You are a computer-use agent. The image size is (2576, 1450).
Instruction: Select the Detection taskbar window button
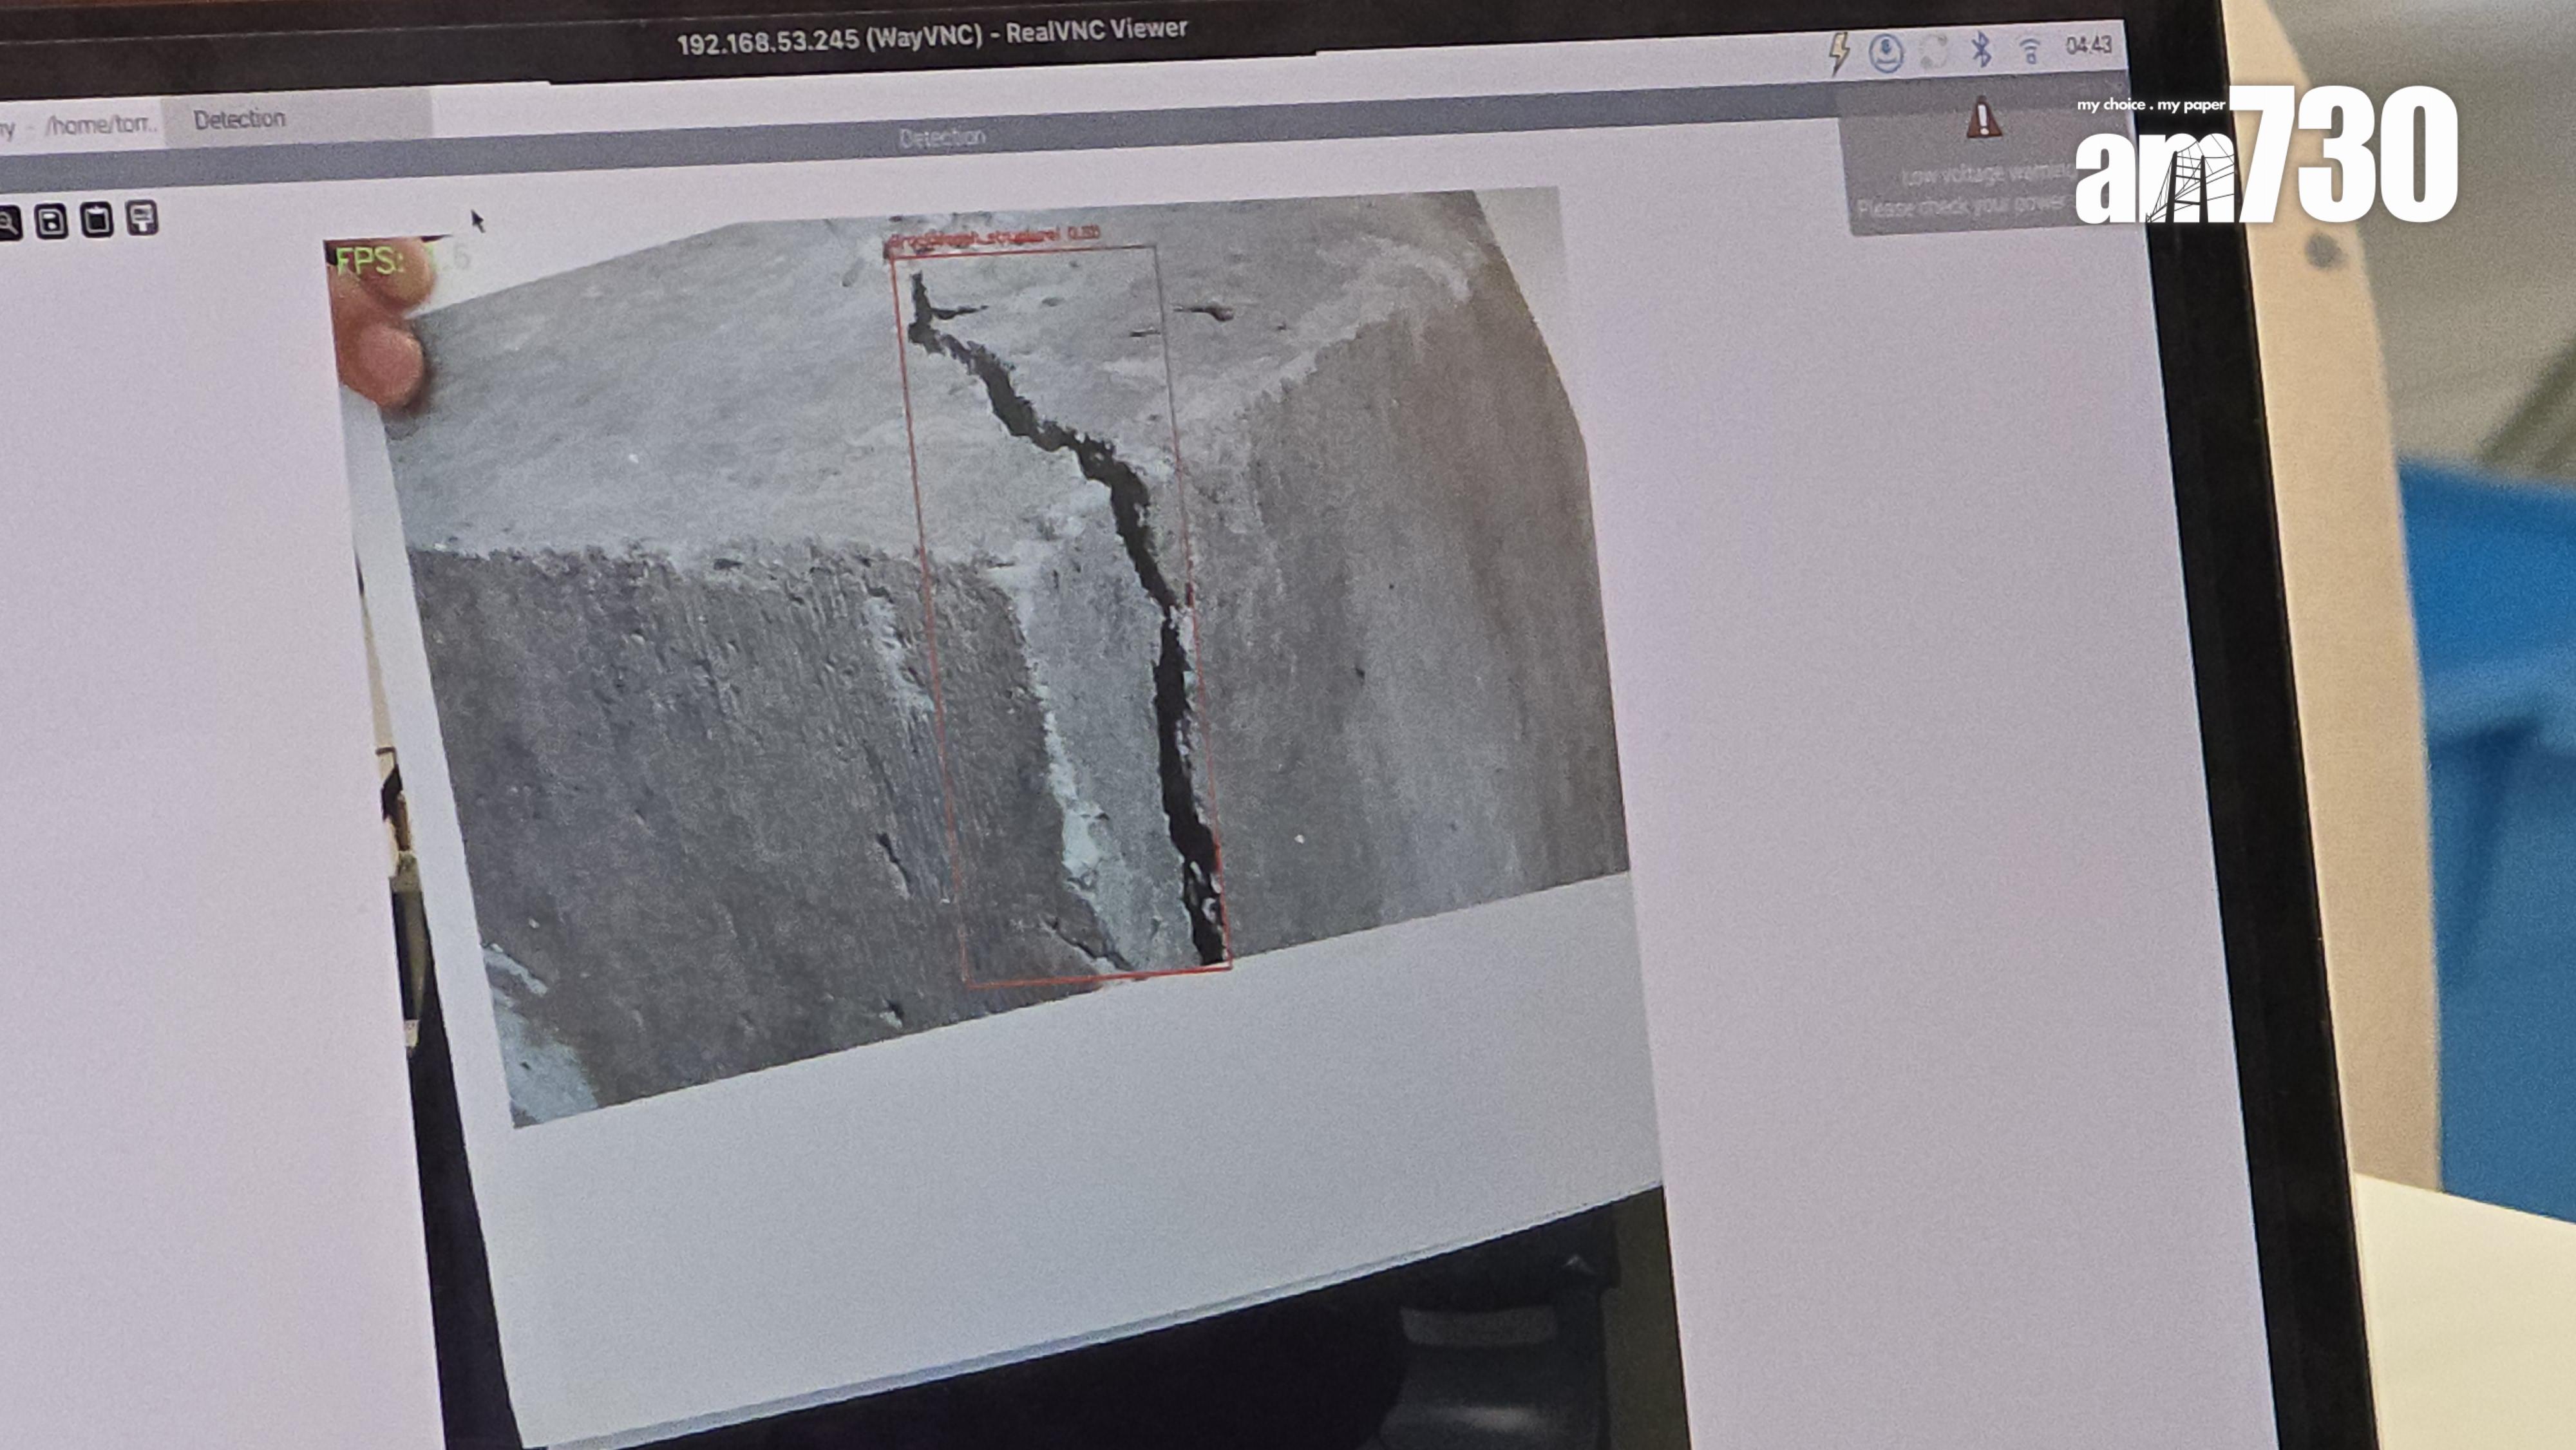click(x=240, y=120)
